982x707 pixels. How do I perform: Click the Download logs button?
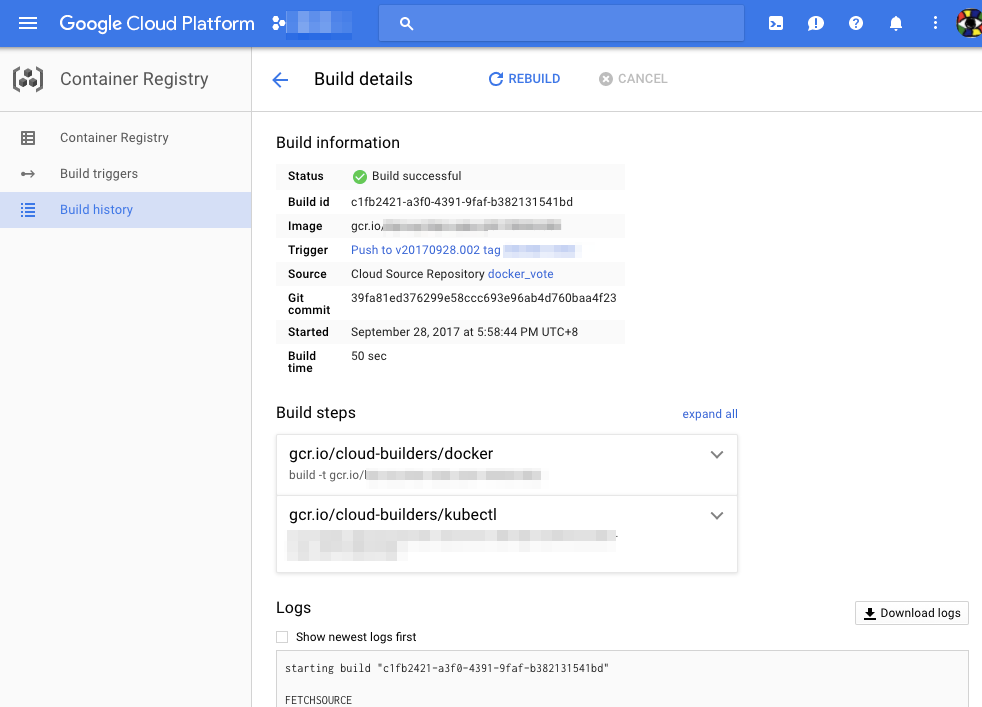[912, 613]
